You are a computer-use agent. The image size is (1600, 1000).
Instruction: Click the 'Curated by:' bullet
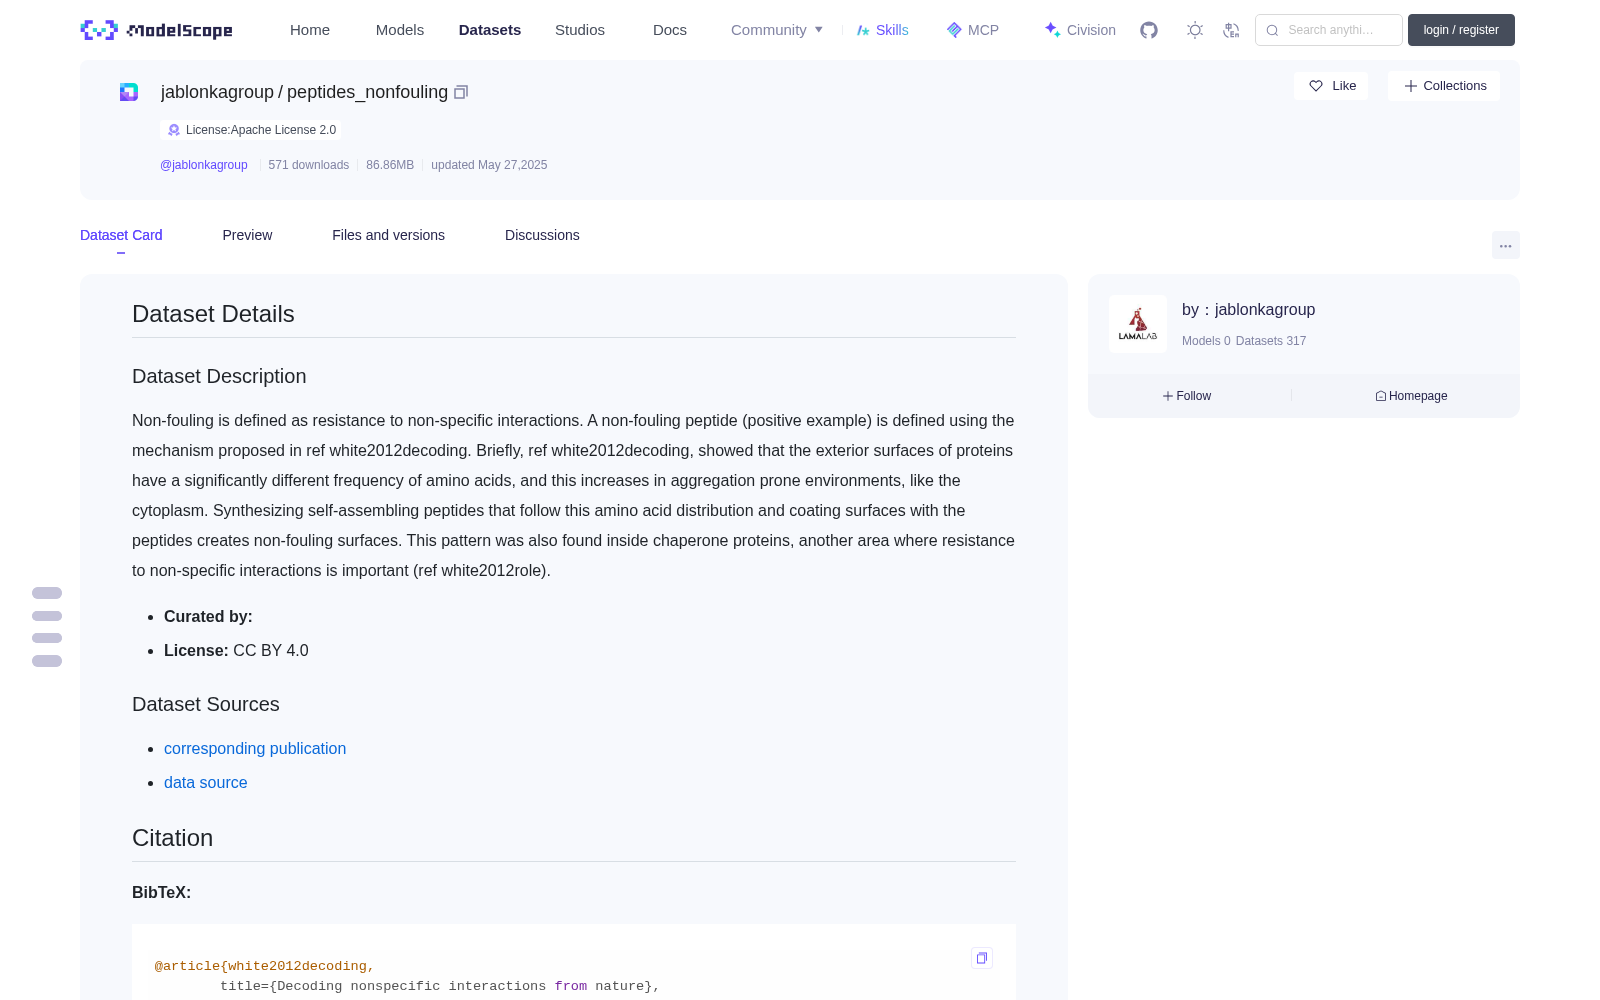point(208,616)
